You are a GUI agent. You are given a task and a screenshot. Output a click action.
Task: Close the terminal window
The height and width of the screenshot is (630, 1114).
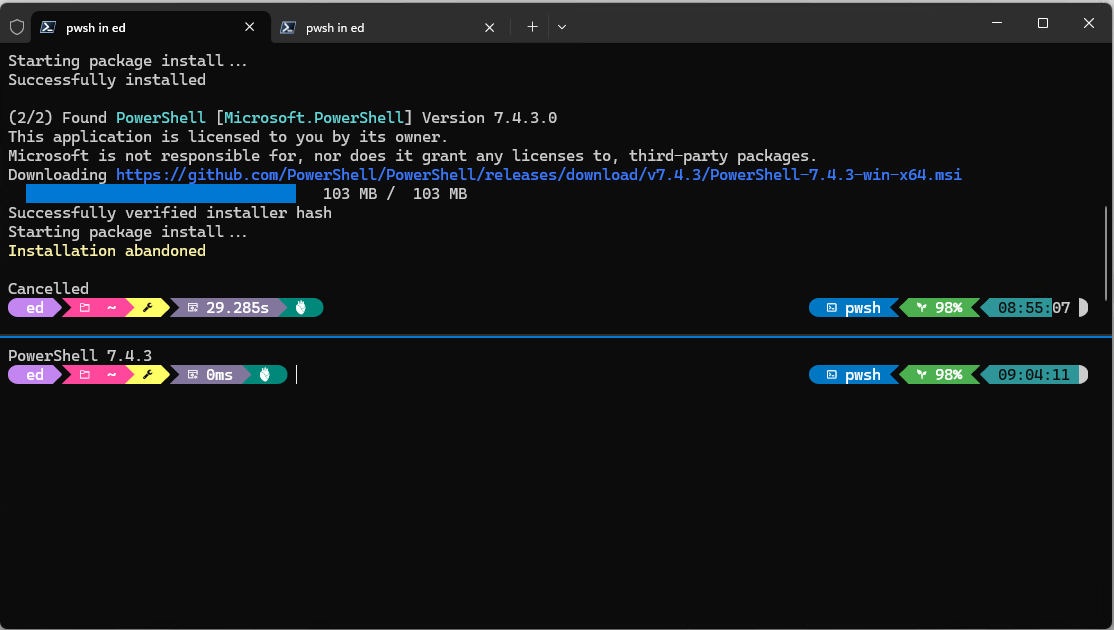pyautogui.click(x=1088, y=23)
